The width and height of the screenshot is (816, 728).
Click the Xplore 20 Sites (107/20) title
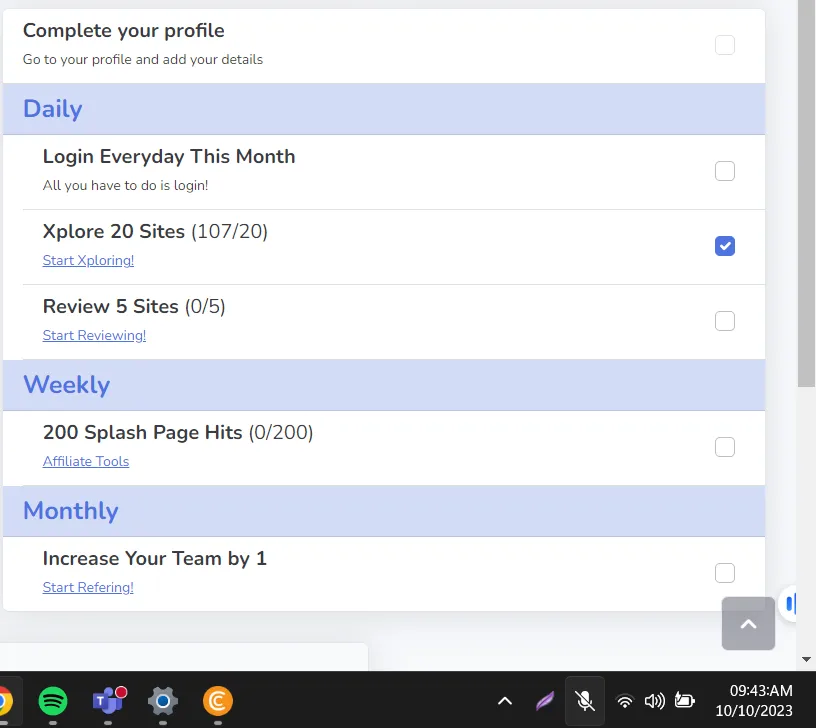[x=155, y=231]
